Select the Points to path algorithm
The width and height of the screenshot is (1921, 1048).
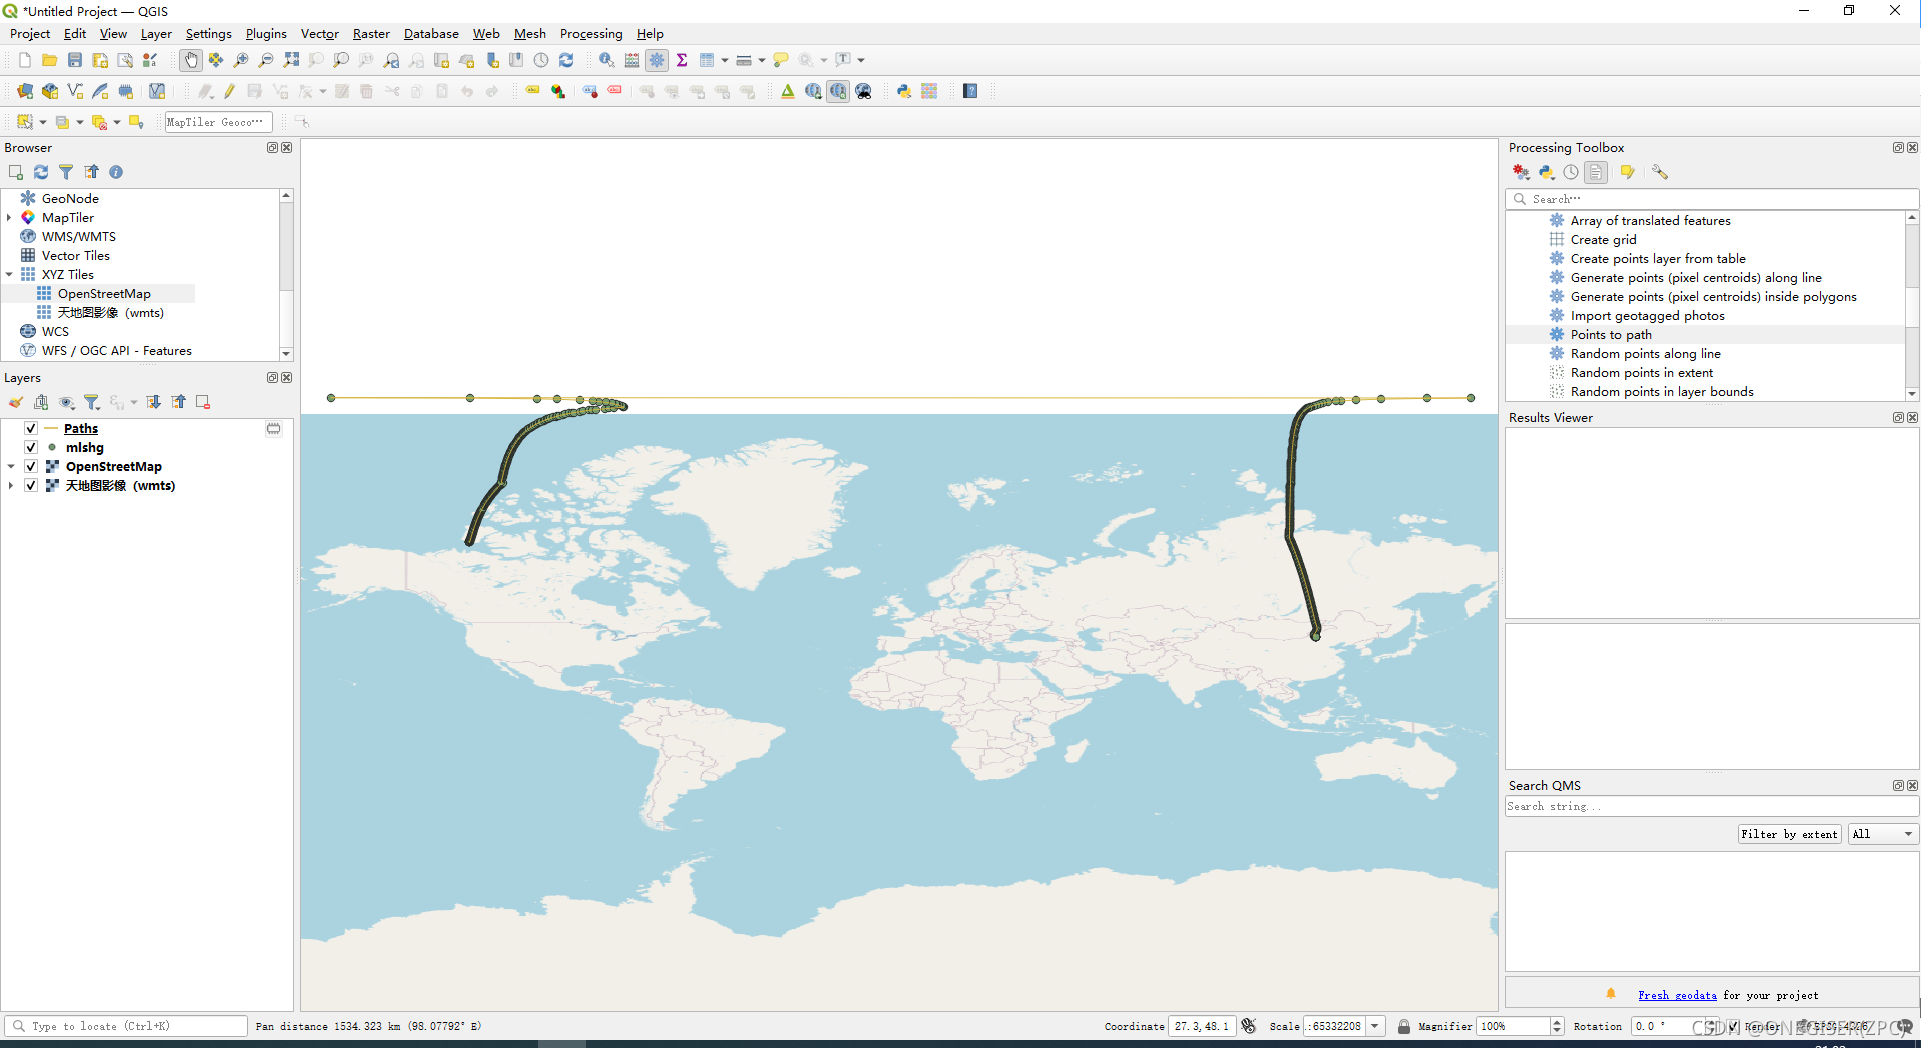click(x=1611, y=334)
